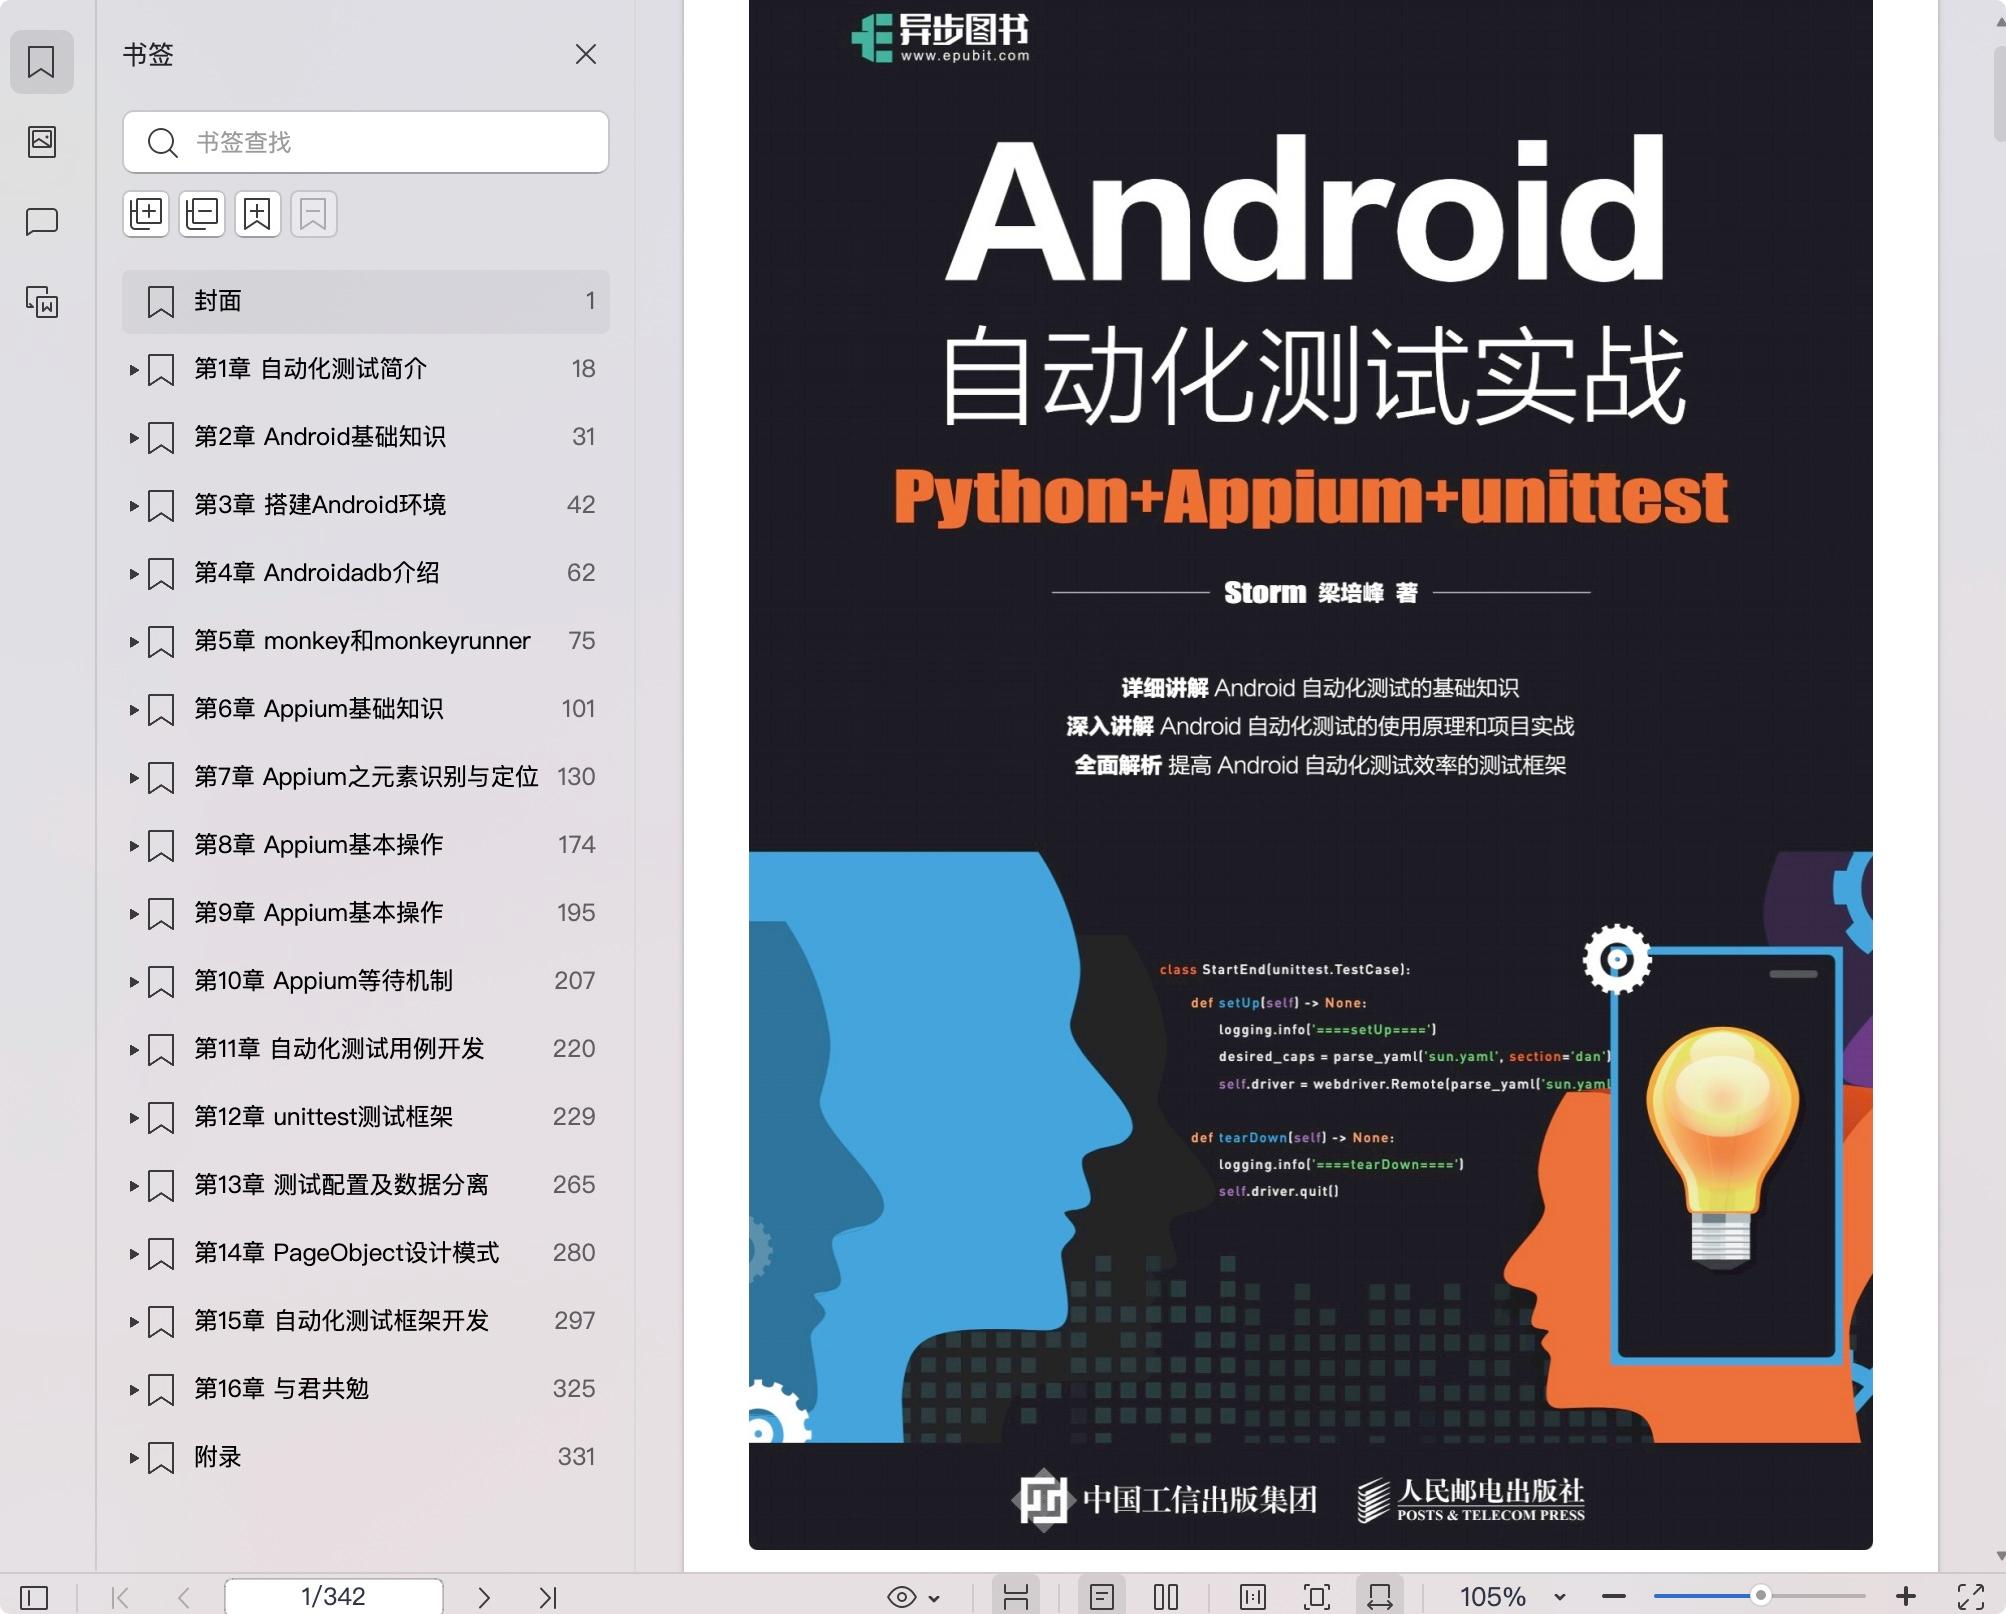
Task: Expand 第8章 Appium基本操作 bookmark
Action: [x=133, y=846]
